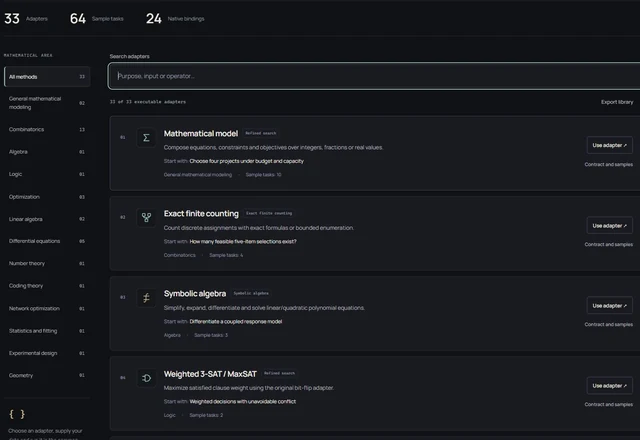Click 'Sample tasks: 3' under Symbolic algebra
640x440 pixels.
point(211,335)
